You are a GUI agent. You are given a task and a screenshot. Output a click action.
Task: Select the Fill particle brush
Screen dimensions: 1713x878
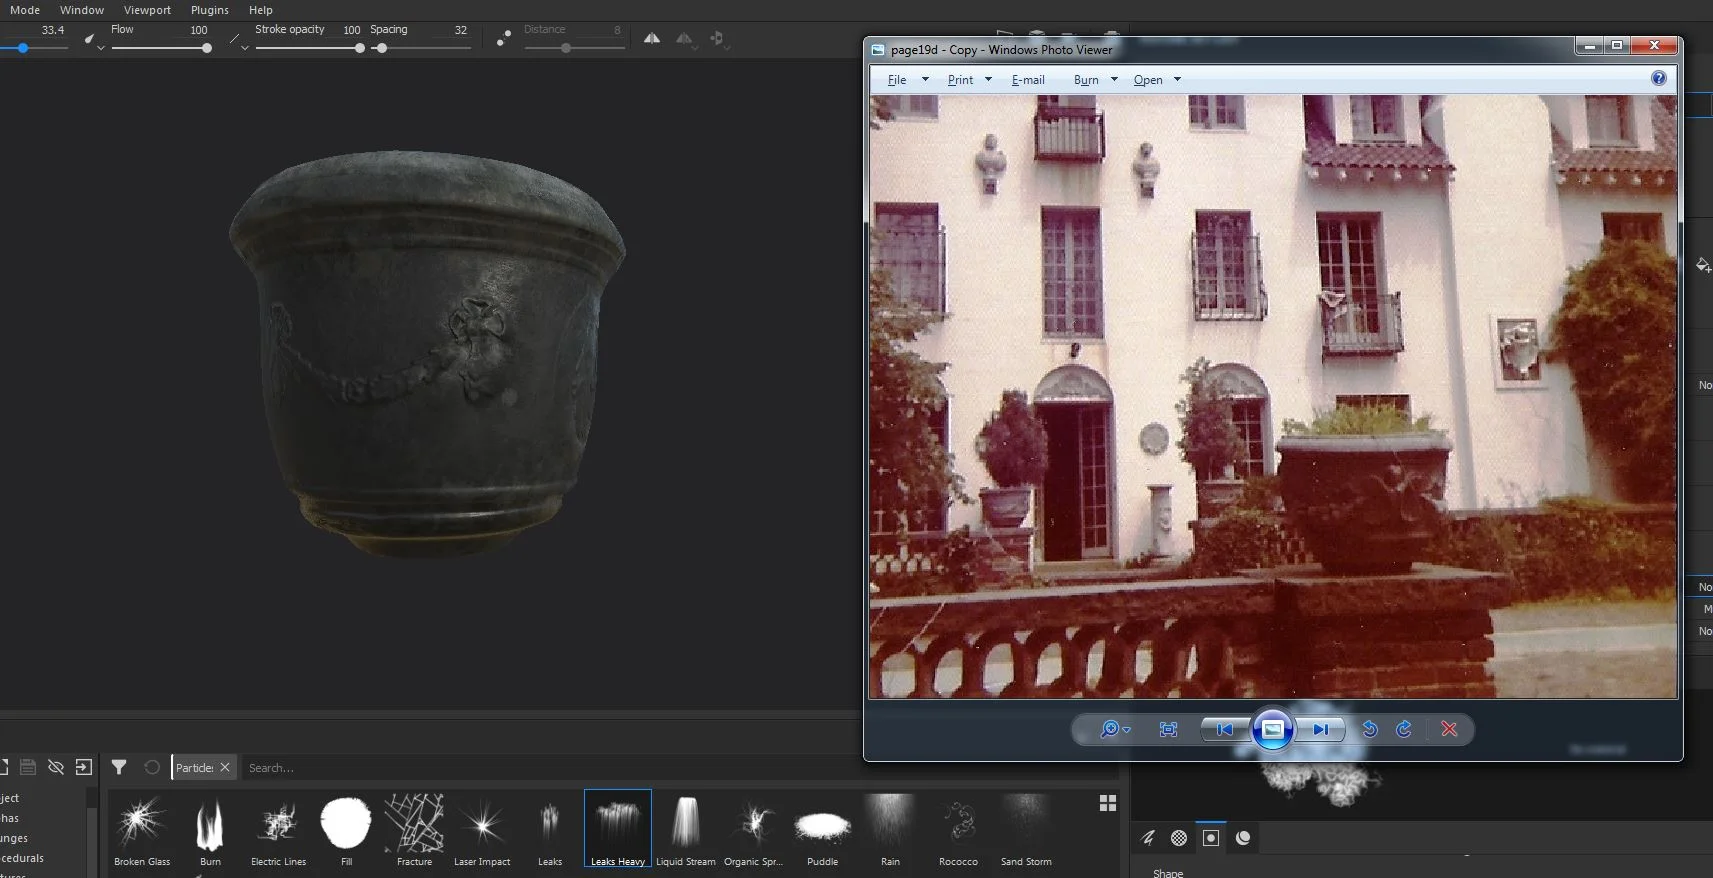click(346, 829)
